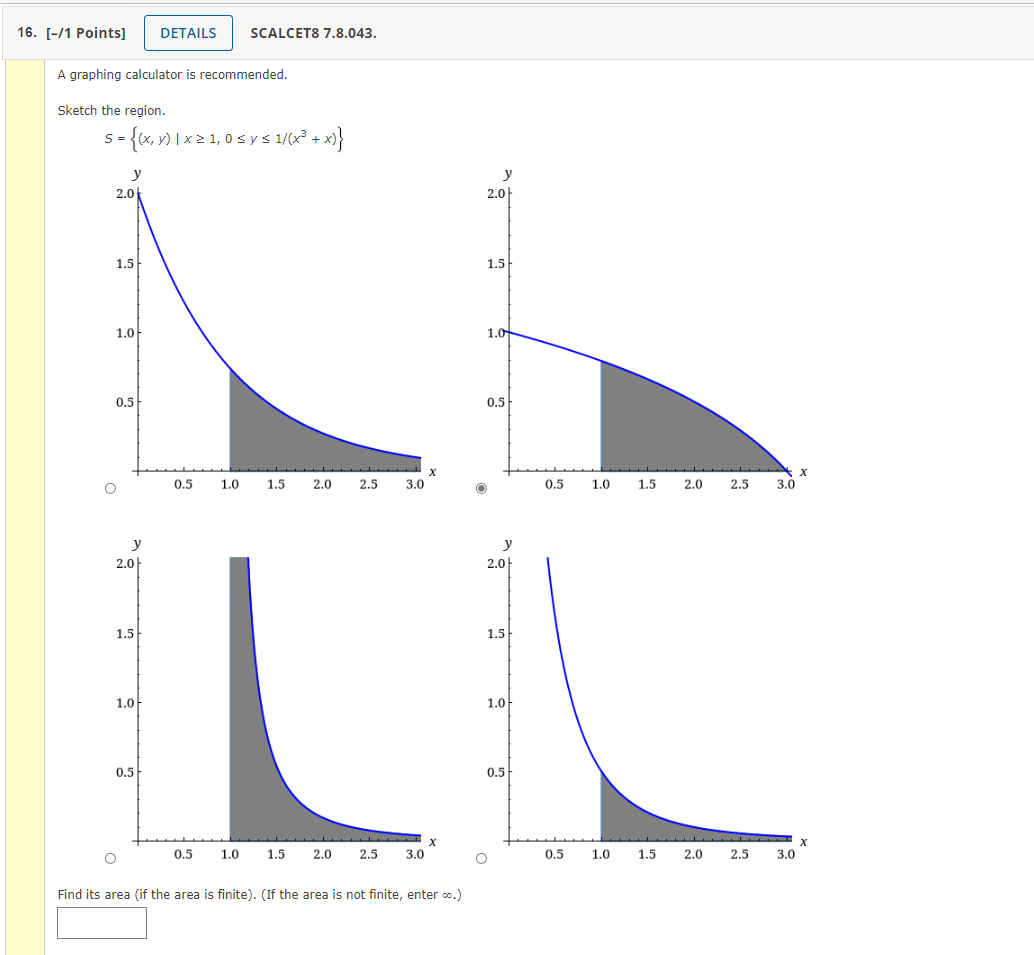The image size is (1034, 955).
Task: Click the currently selected answer choice
Action: pyautogui.click(x=481, y=488)
